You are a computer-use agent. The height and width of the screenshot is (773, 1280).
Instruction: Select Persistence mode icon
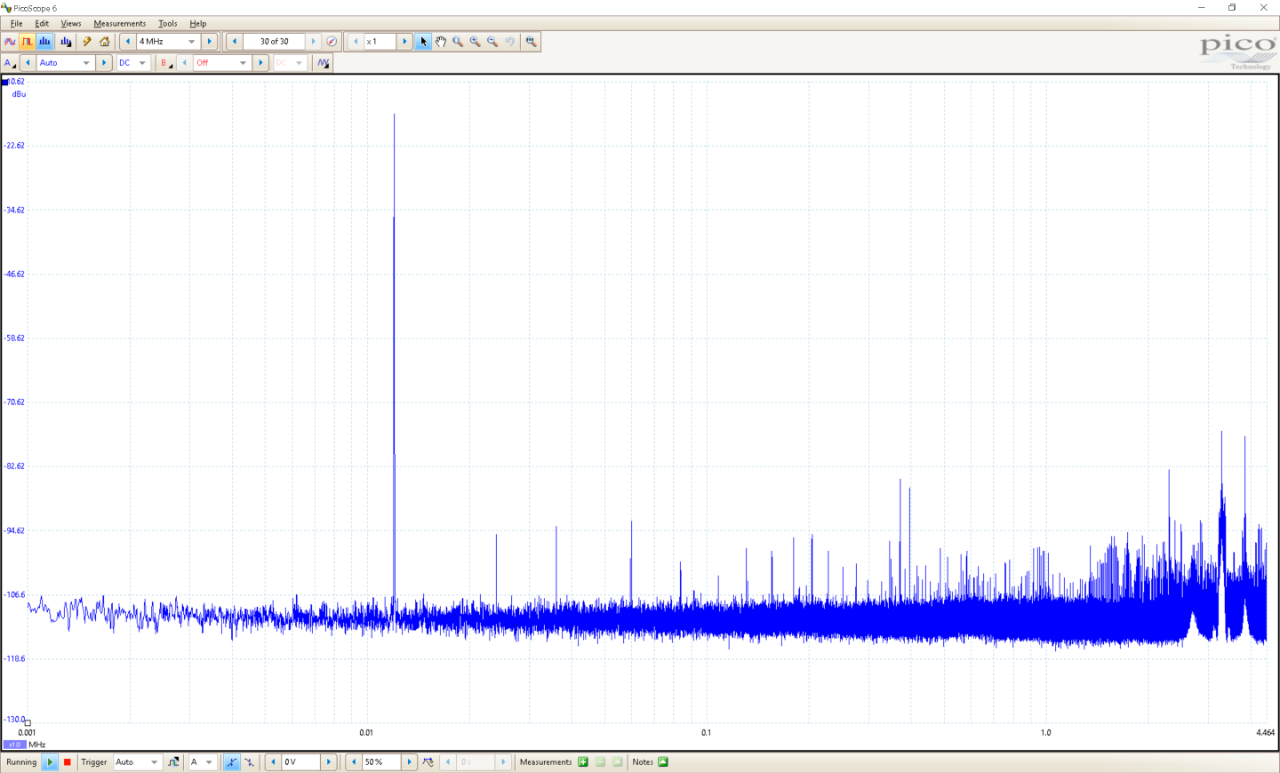tap(27, 42)
